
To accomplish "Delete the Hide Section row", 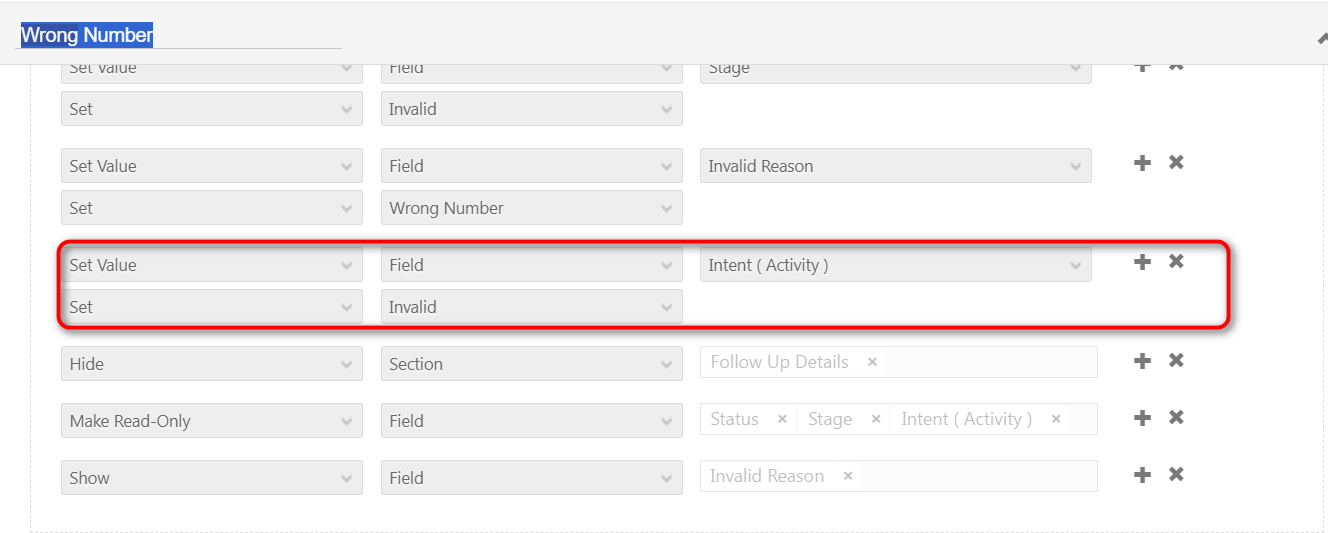I will tap(1176, 361).
